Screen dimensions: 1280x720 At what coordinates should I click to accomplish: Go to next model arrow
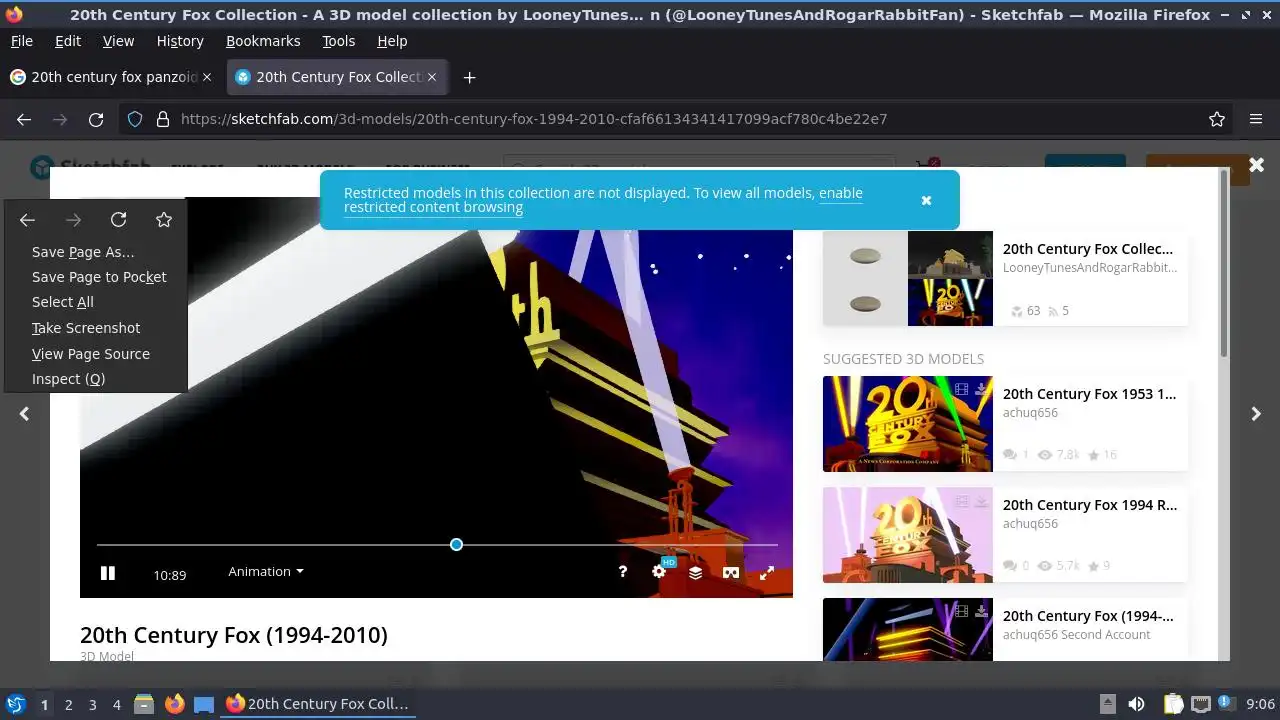1256,413
